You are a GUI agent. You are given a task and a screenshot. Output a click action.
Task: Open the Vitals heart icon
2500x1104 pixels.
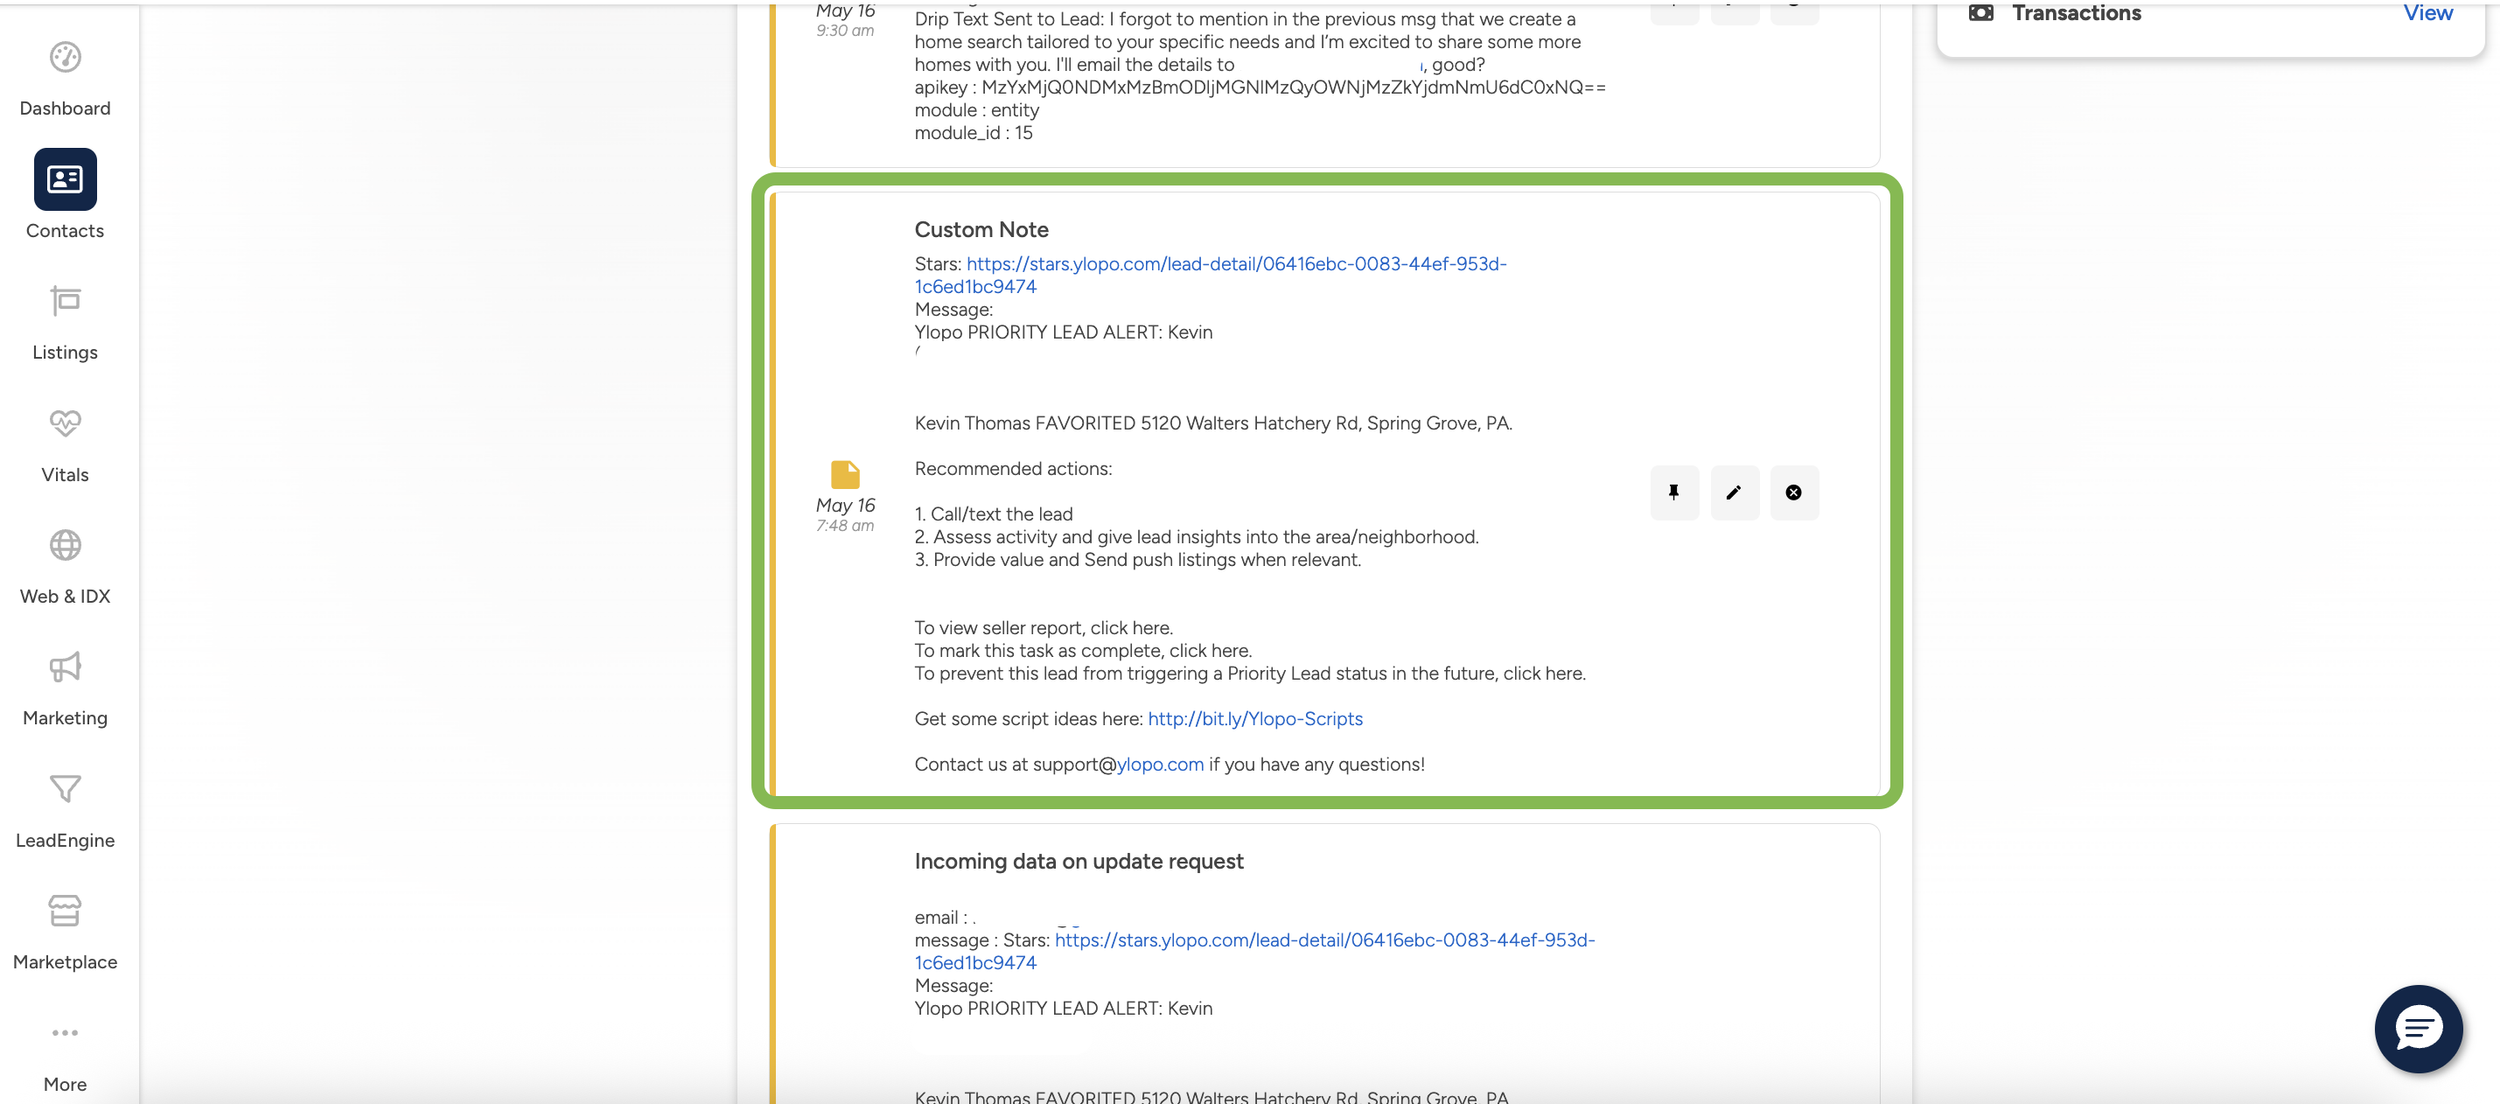click(65, 424)
